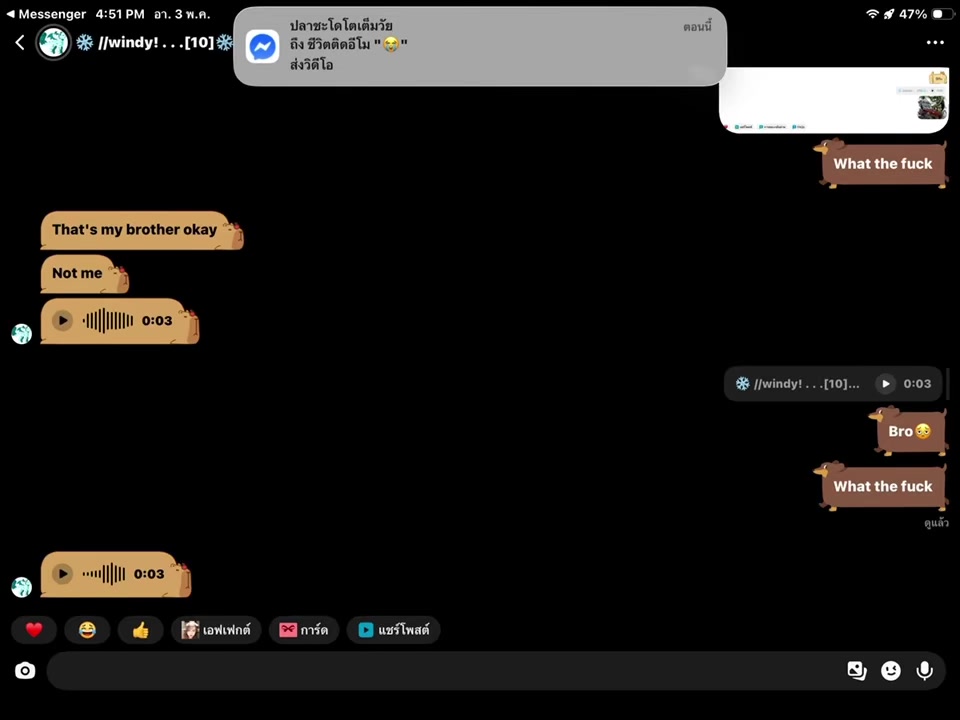Open the เอฟเฟกต์ effects option

216,629
